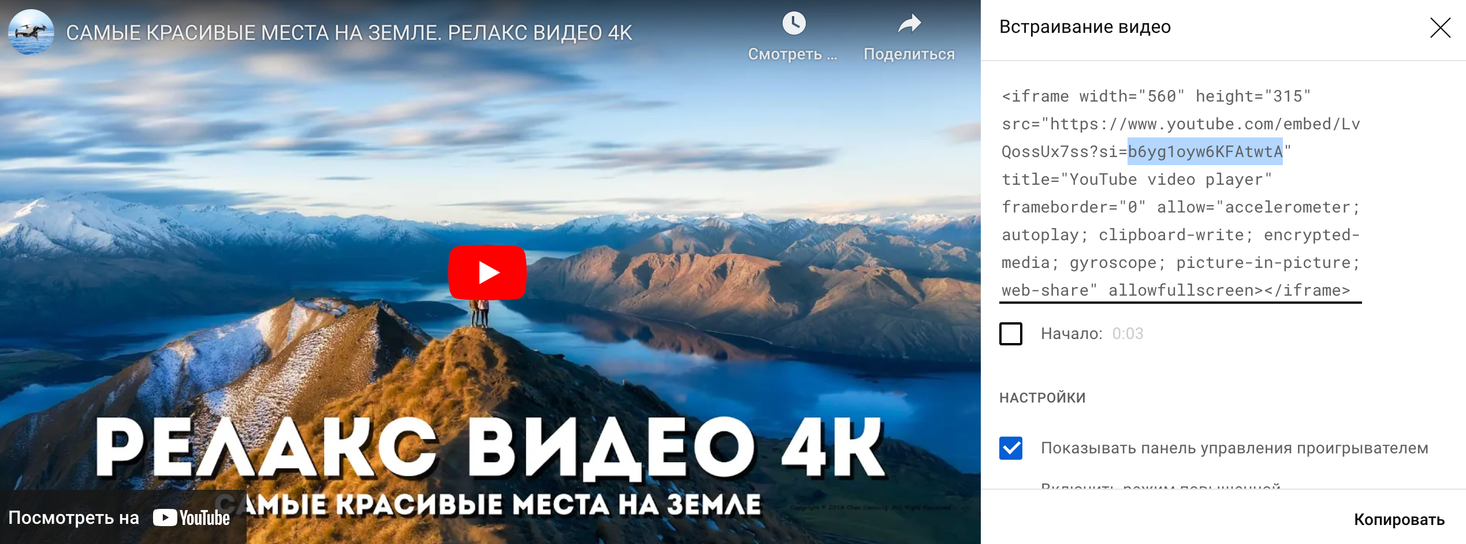Click the partially visible 'Включить режим повышенной' option

(x=1161, y=487)
